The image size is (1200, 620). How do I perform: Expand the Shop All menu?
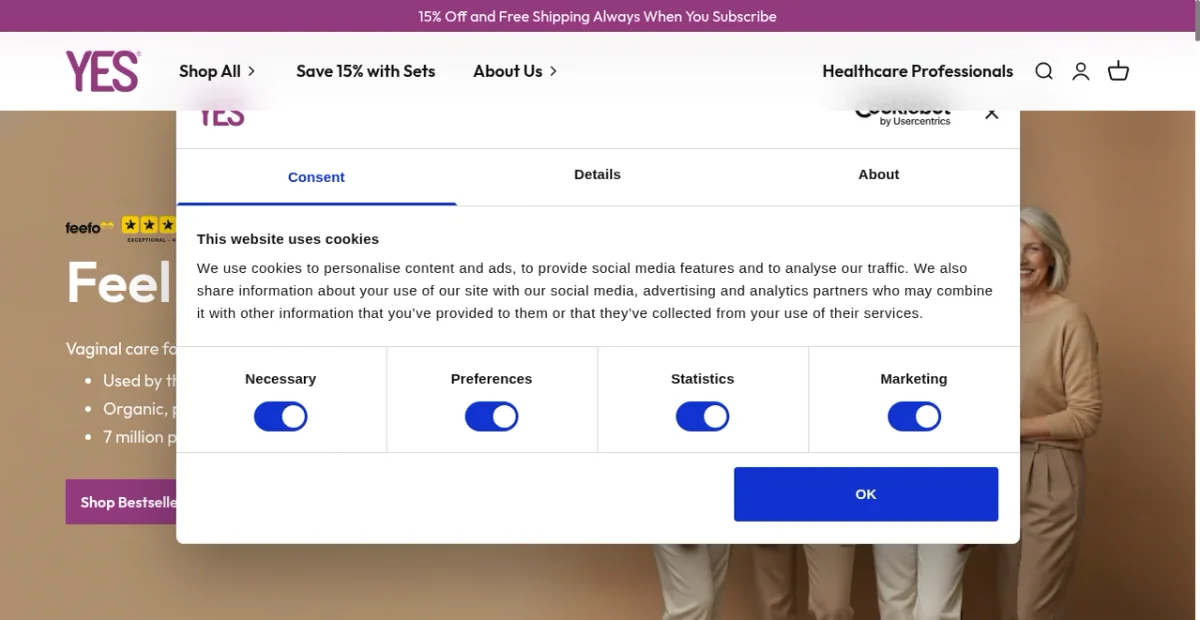tap(217, 71)
